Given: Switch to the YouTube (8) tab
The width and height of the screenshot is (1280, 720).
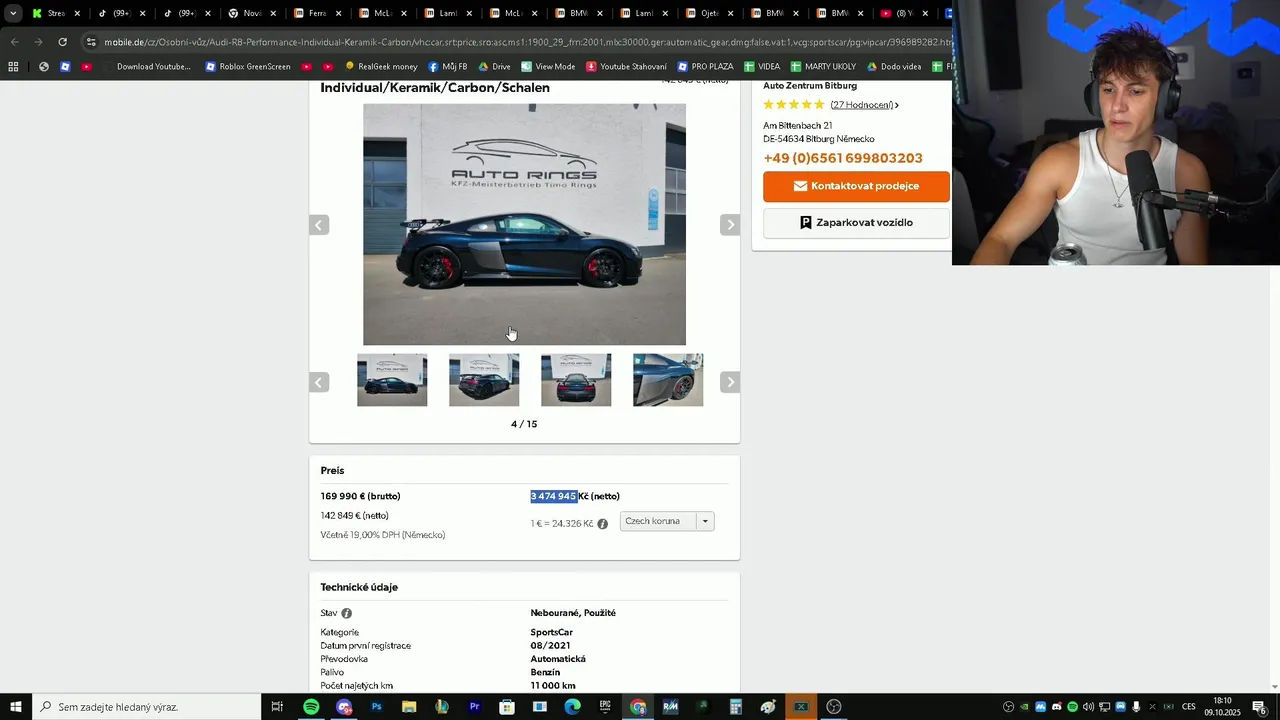Looking at the screenshot, I should point(903,13).
